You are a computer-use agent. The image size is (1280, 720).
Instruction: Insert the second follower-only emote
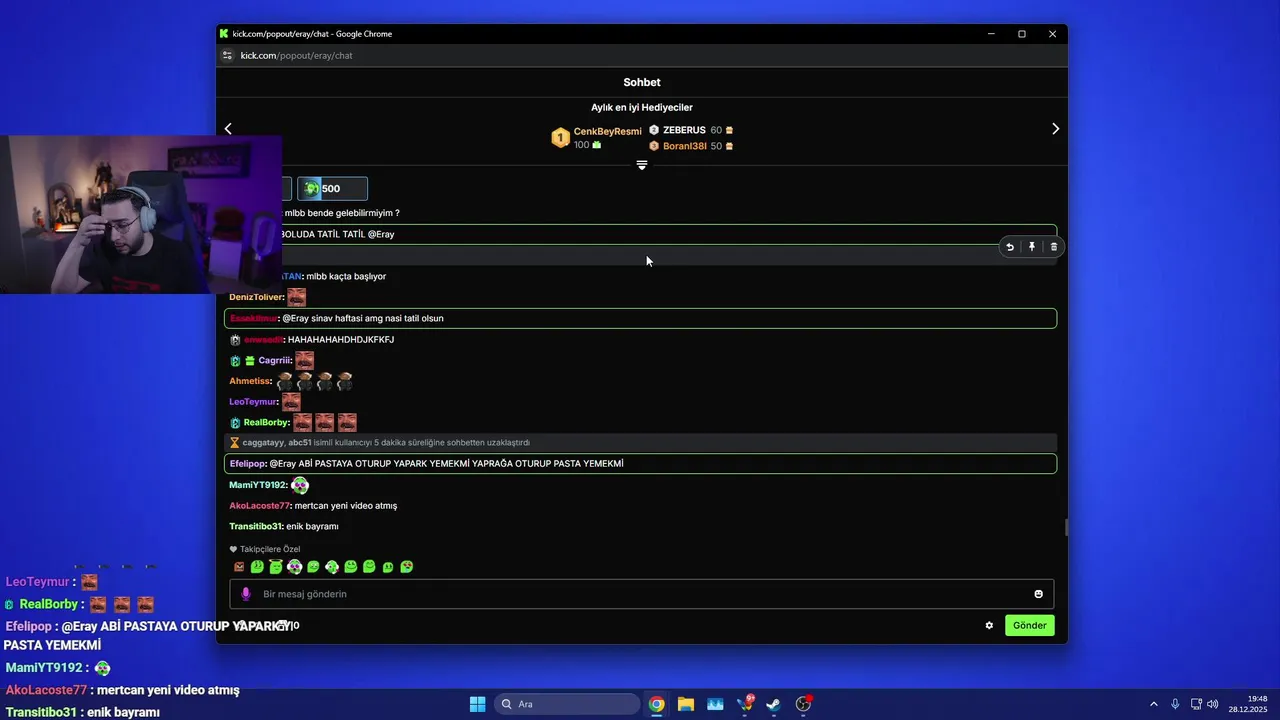pos(257,567)
